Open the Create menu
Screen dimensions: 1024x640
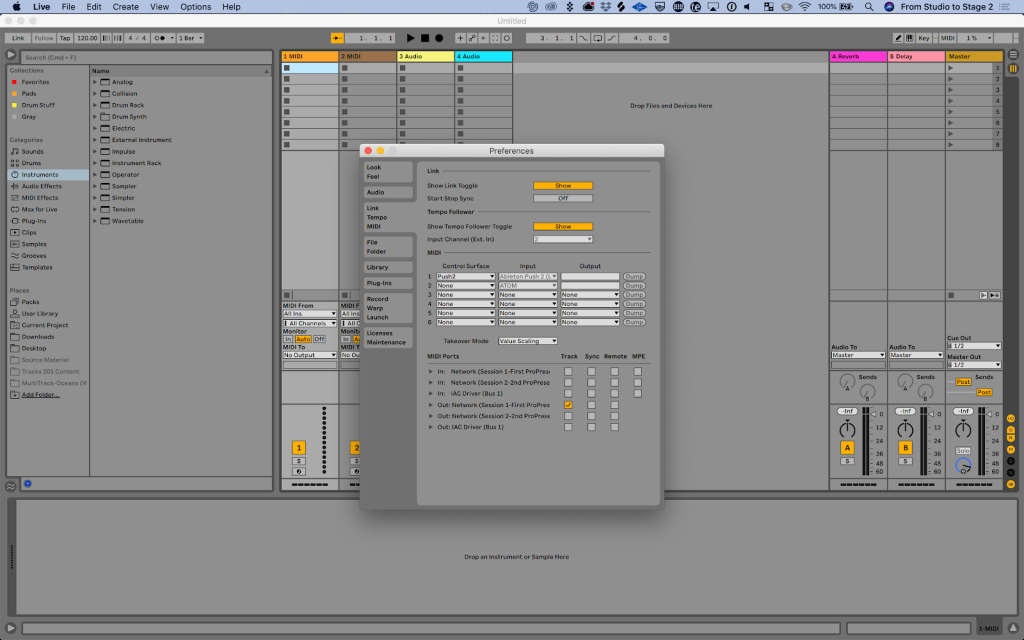pyautogui.click(x=125, y=7)
